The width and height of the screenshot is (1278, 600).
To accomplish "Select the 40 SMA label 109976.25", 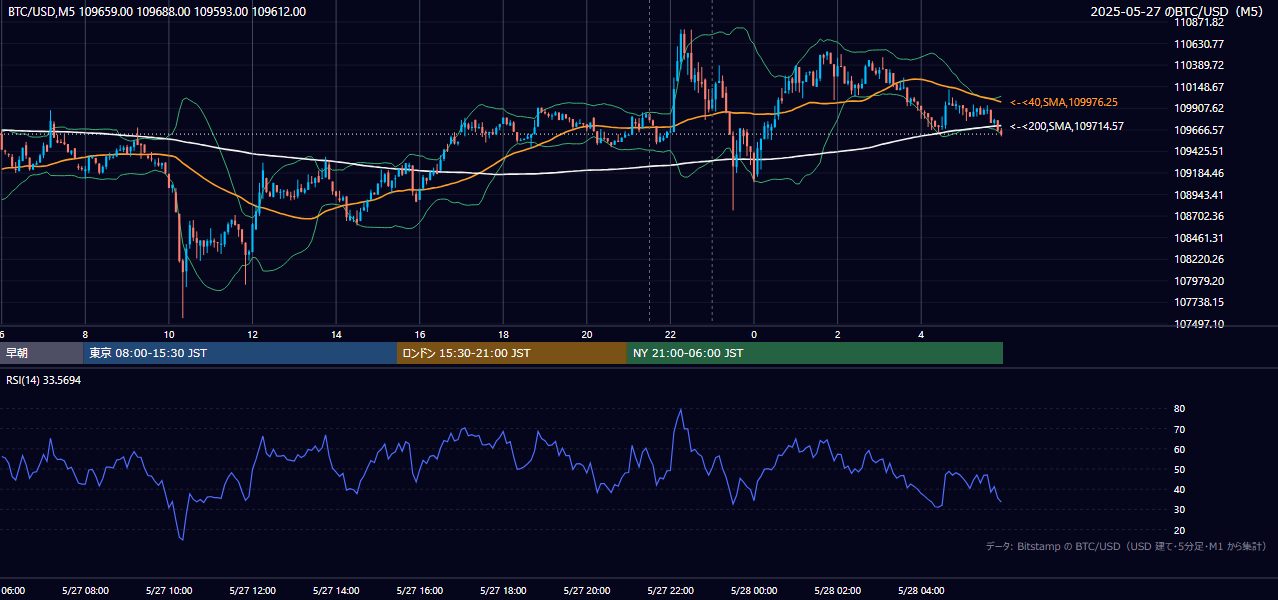I will tap(1064, 102).
